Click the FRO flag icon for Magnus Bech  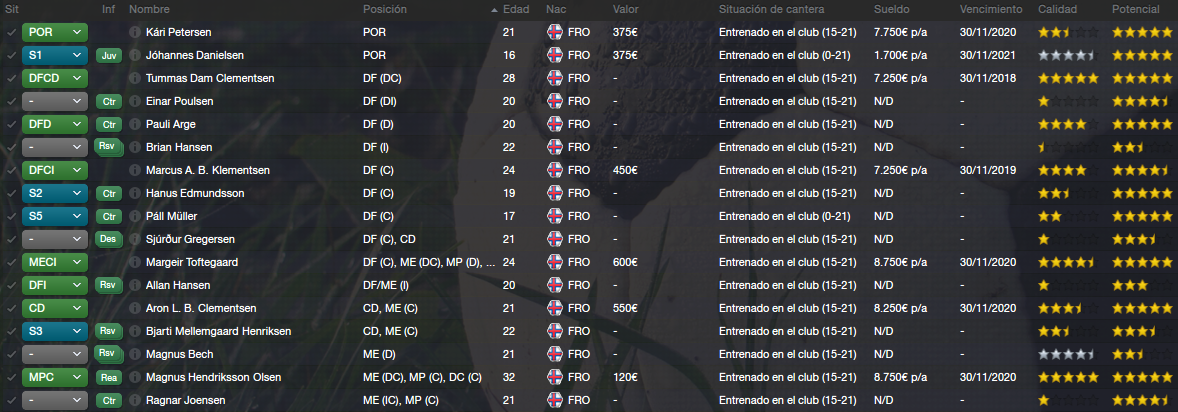pyautogui.click(x=555, y=354)
